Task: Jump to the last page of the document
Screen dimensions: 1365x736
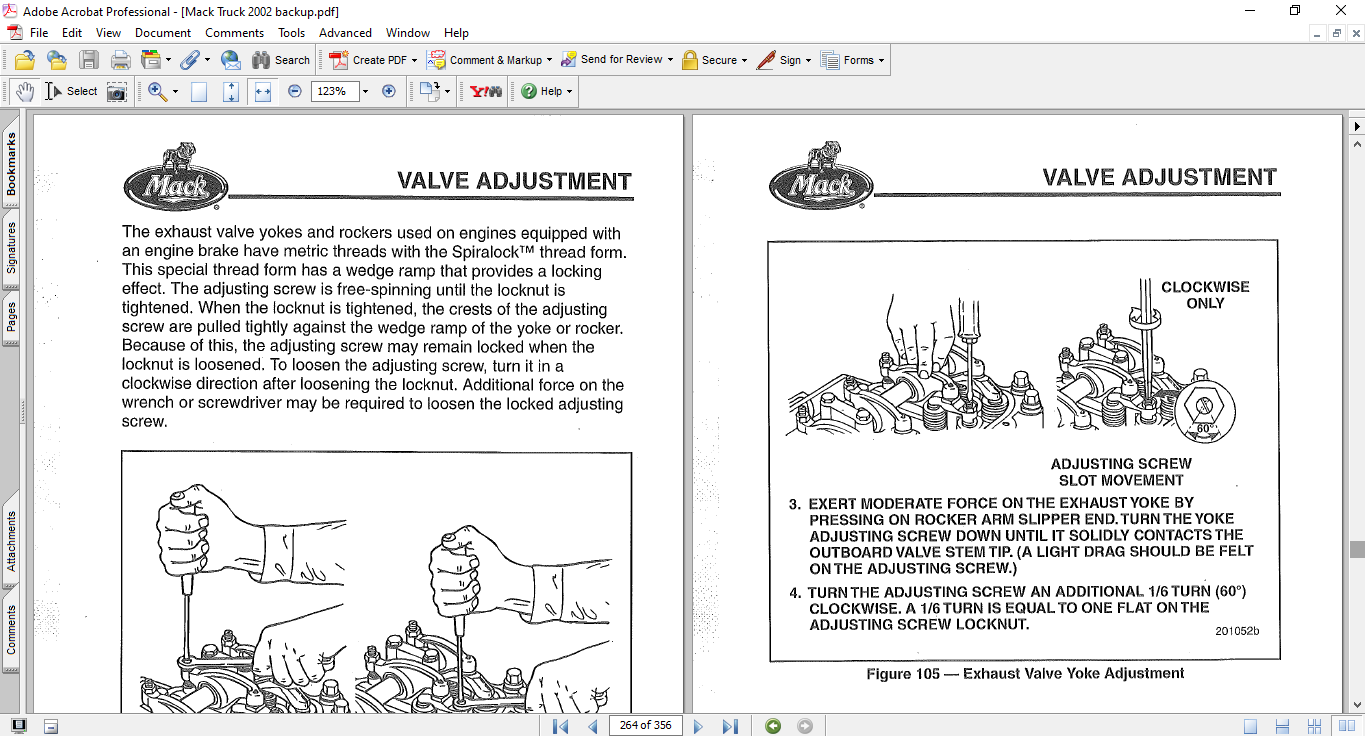Action: point(730,726)
